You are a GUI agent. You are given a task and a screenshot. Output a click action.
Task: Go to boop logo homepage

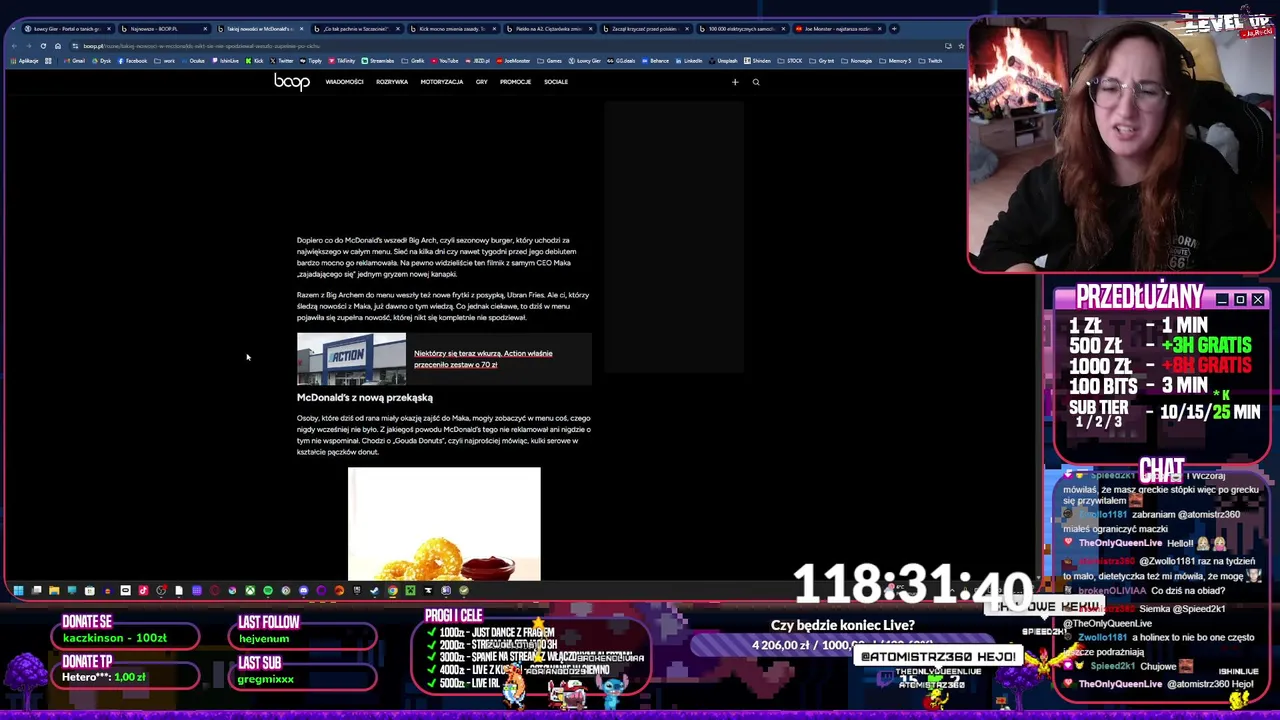[x=292, y=82]
